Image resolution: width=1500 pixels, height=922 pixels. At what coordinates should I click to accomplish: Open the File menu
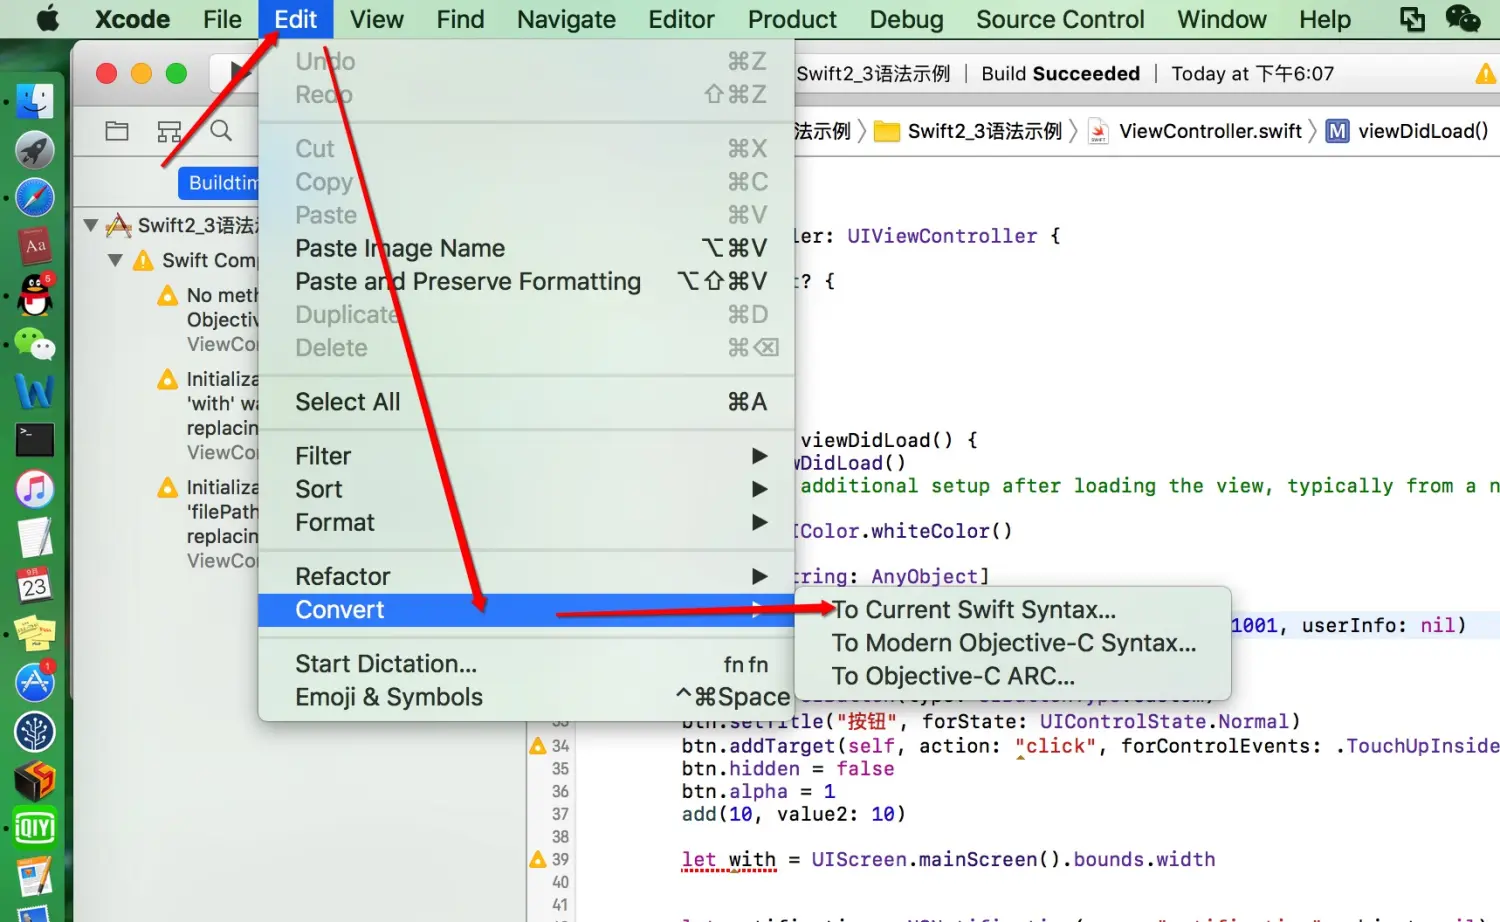pos(222,19)
